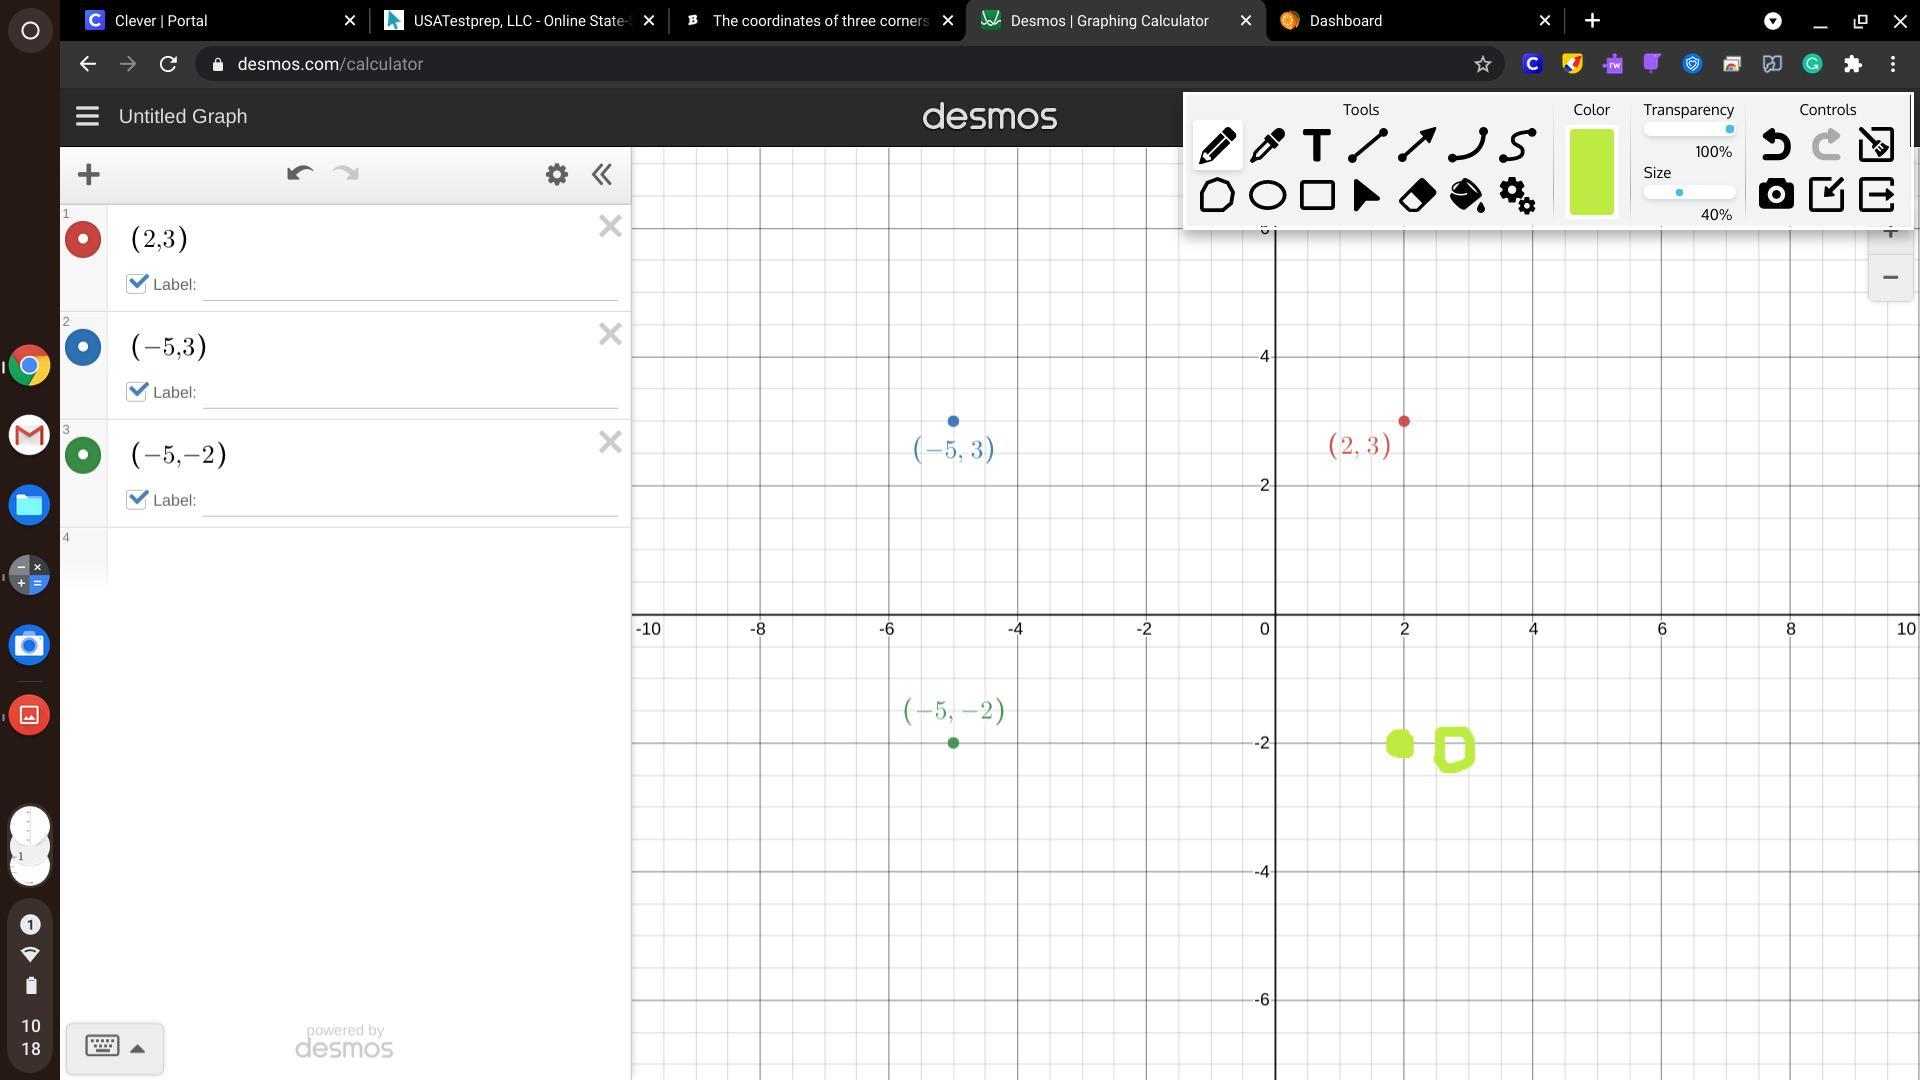Screen dimensions: 1920x1080
Task: Pick the Paint Bucket fill tool
Action: [x=1466, y=195]
